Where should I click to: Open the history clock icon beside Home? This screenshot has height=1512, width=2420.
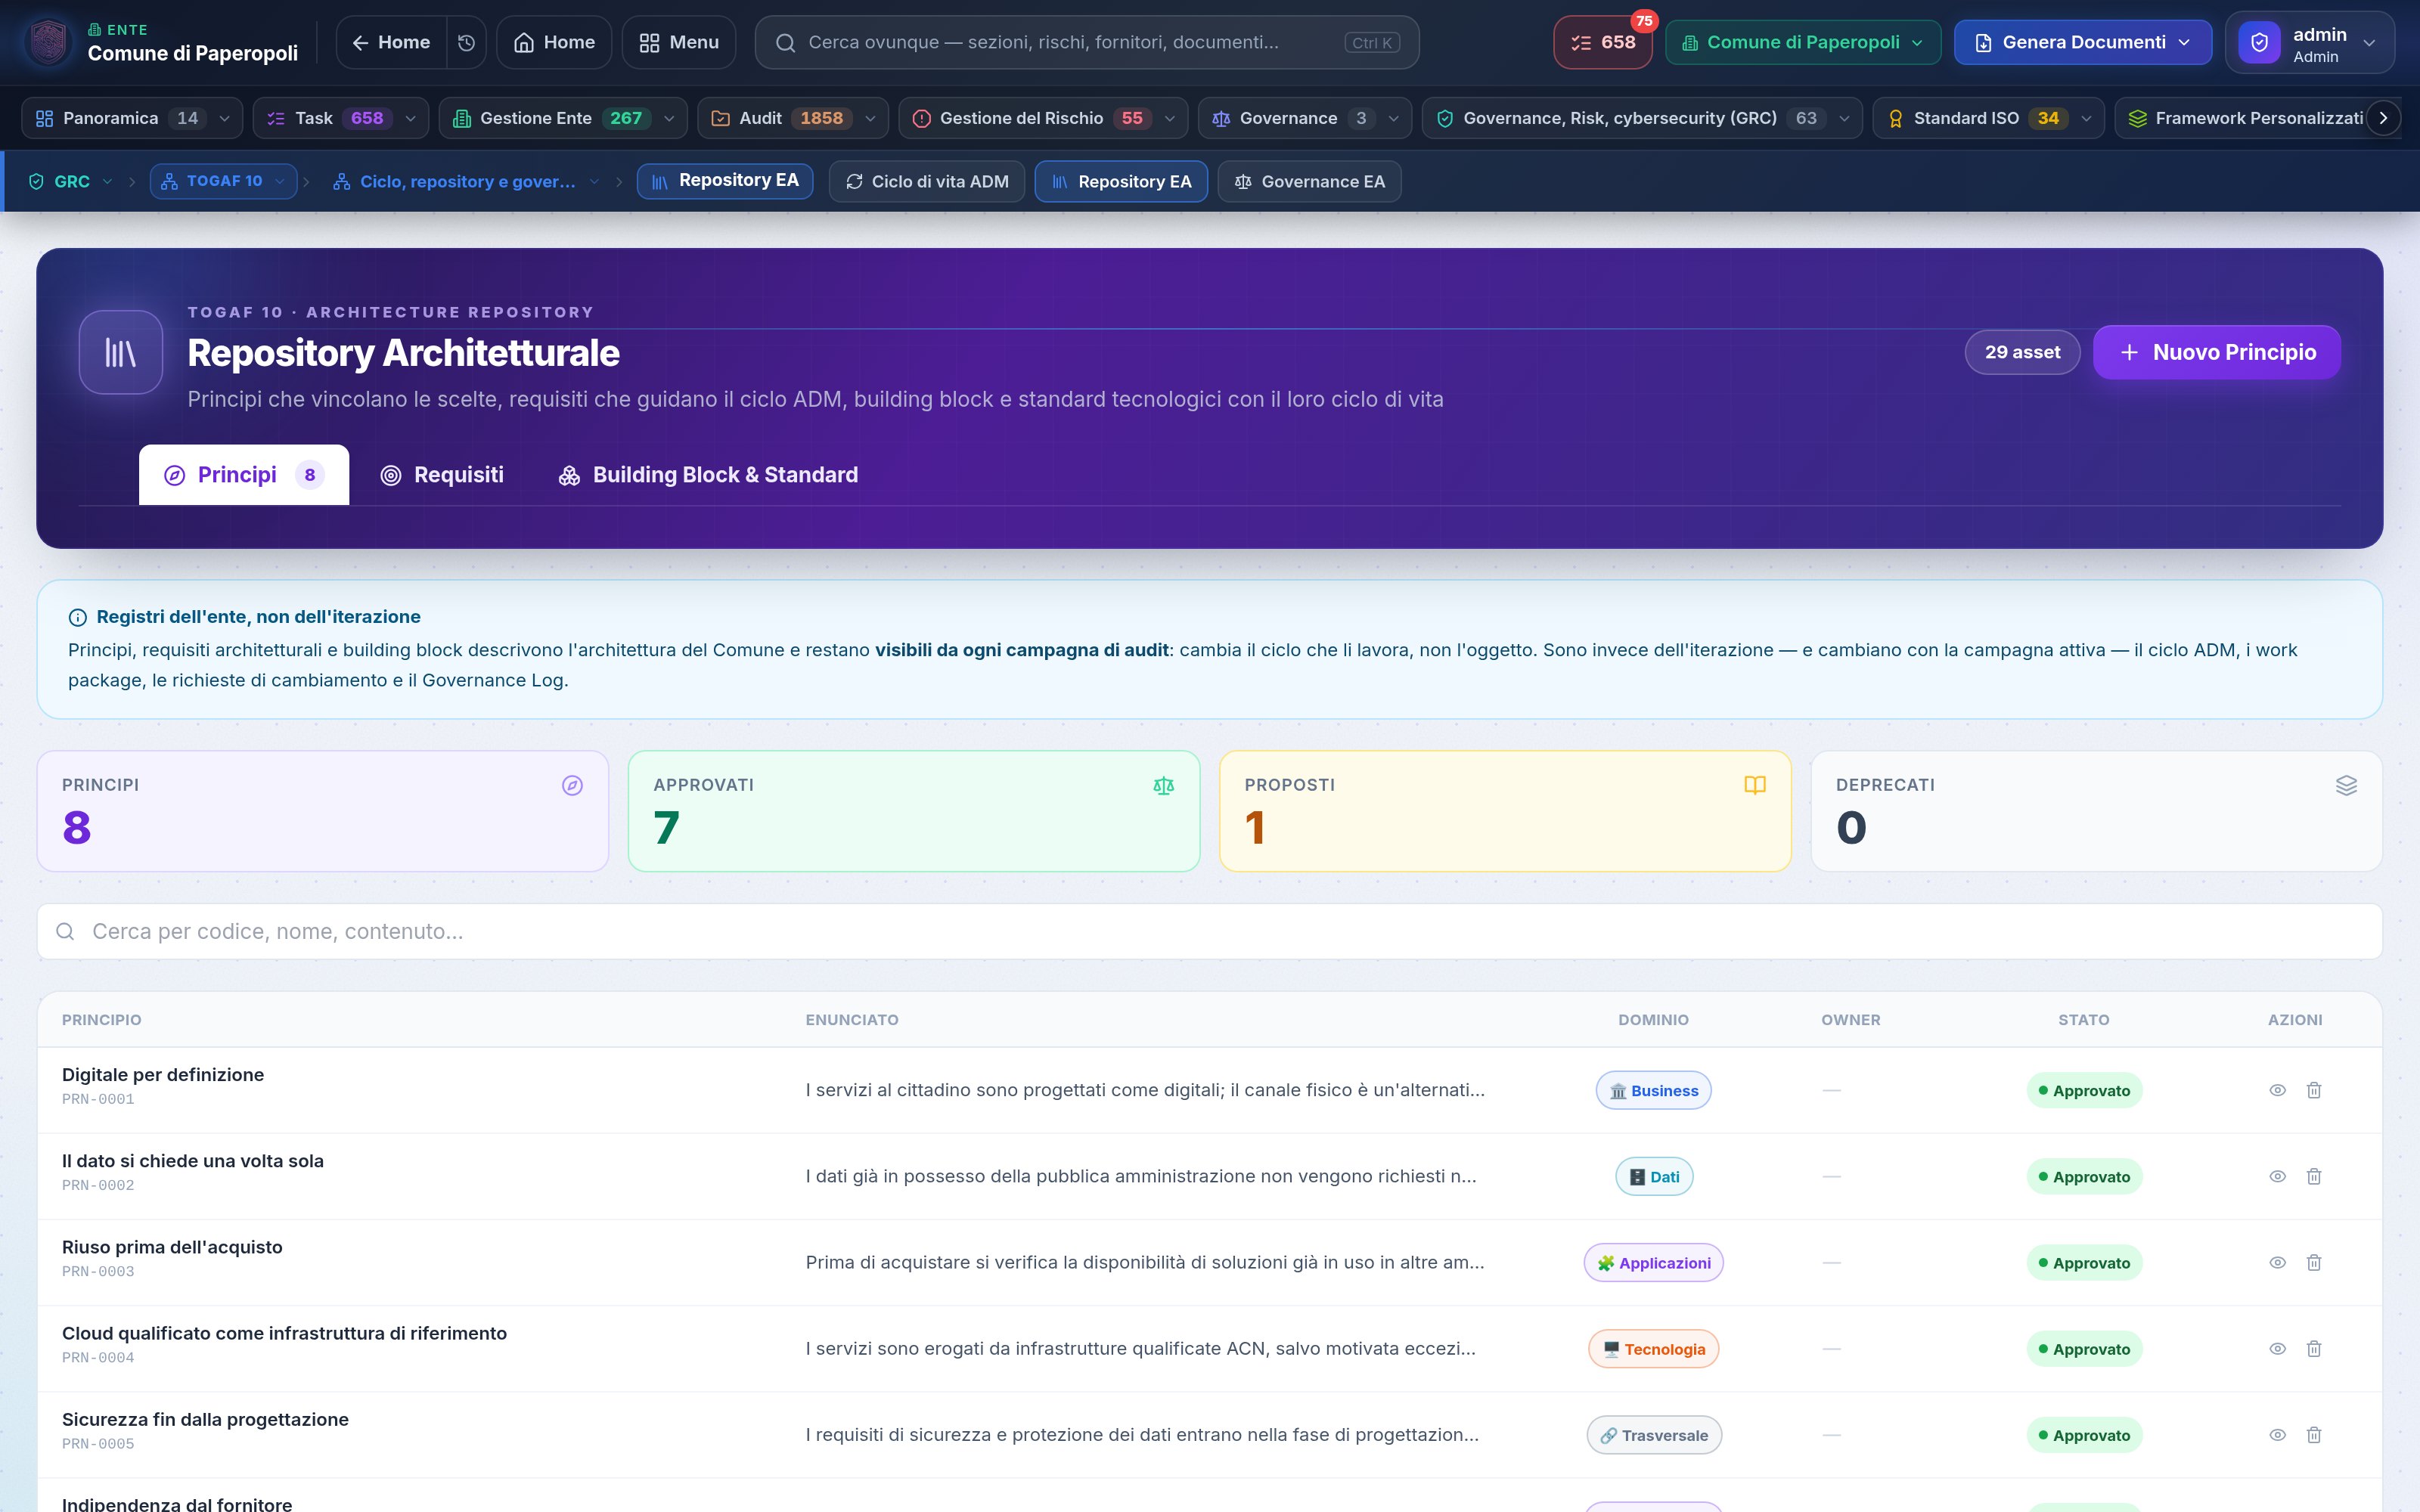pyautogui.click(x=466, y=42)
